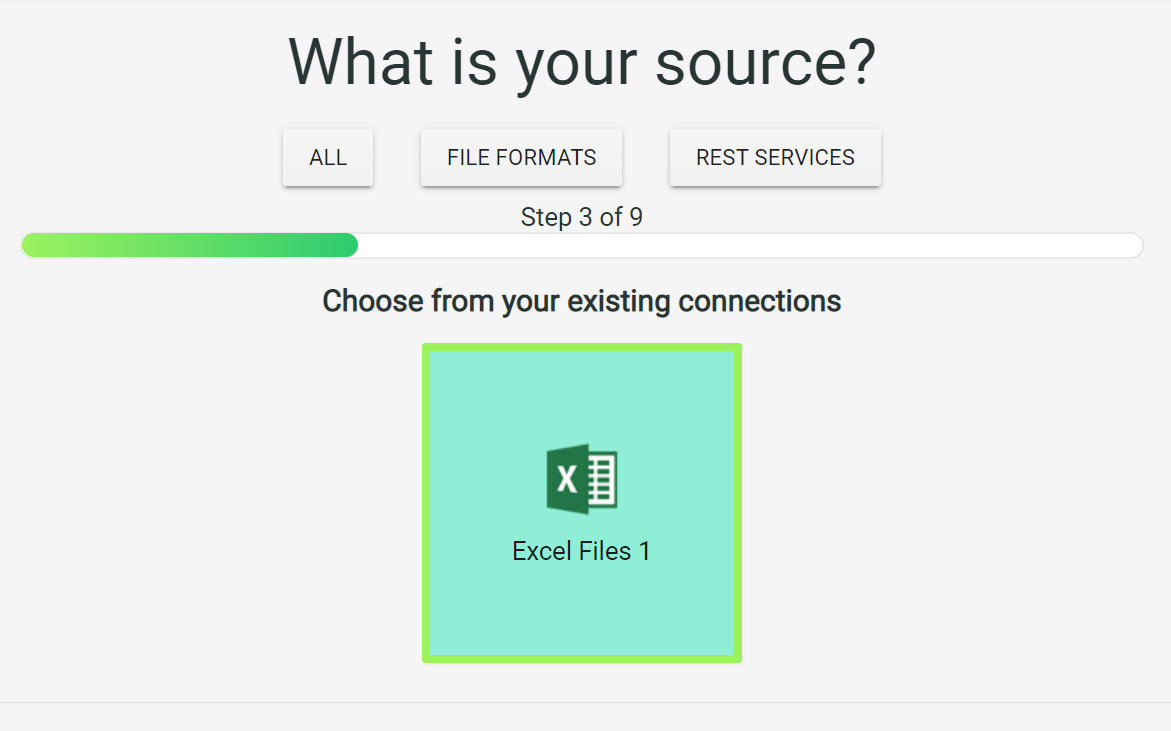
Task: Click the empty teal area above the Excel icon
Action: click(x=582, y=396)
